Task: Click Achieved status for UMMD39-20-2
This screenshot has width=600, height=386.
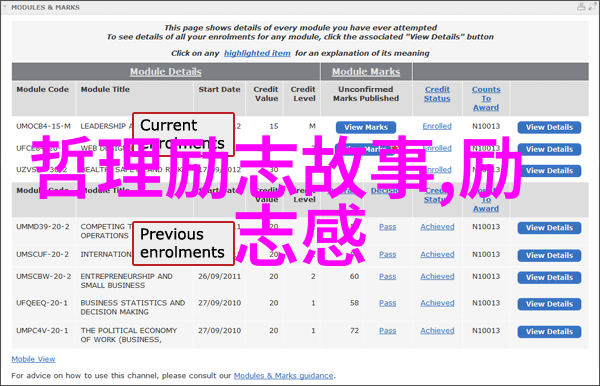Action: pyautogui.click(x=437, y=227)
